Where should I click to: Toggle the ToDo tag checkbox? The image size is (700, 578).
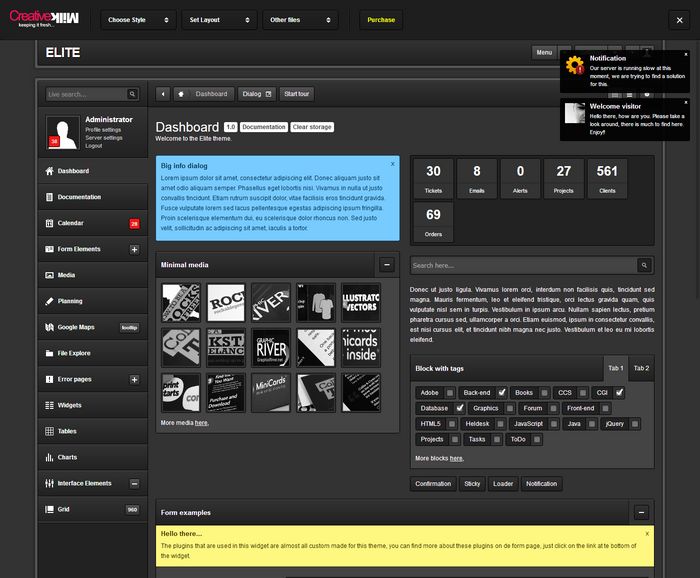[x=537, y=440]
